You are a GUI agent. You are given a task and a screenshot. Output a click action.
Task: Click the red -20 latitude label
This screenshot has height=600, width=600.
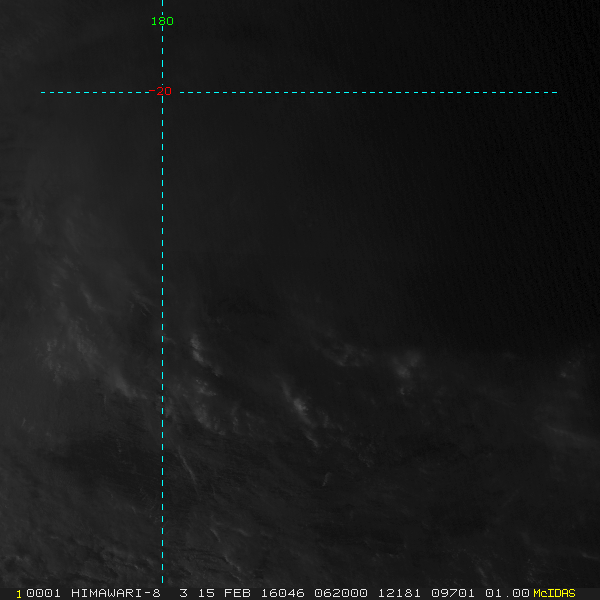click(x=160, y=91)
